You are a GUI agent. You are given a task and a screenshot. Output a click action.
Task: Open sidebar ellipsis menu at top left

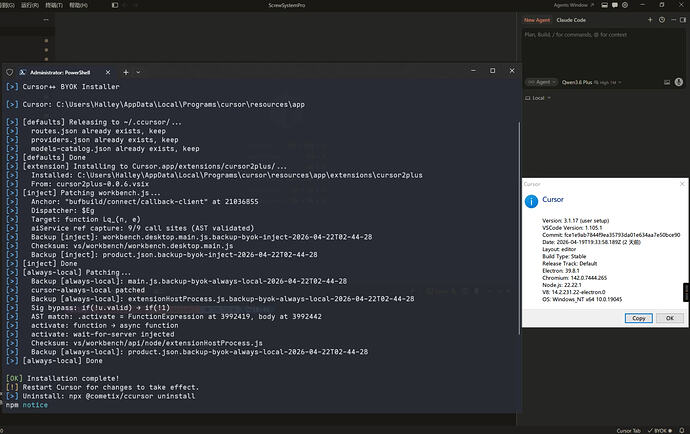pos(46,20)
